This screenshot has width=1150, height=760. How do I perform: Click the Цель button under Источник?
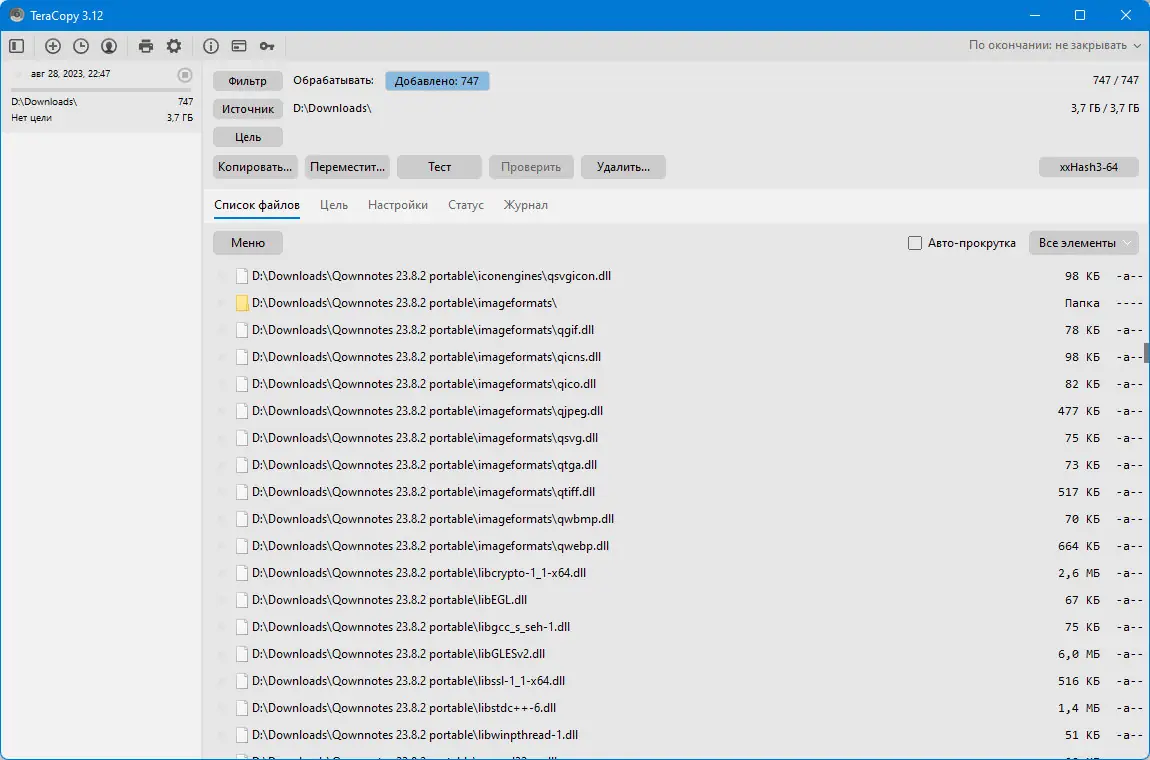click(x=248, y=137)
